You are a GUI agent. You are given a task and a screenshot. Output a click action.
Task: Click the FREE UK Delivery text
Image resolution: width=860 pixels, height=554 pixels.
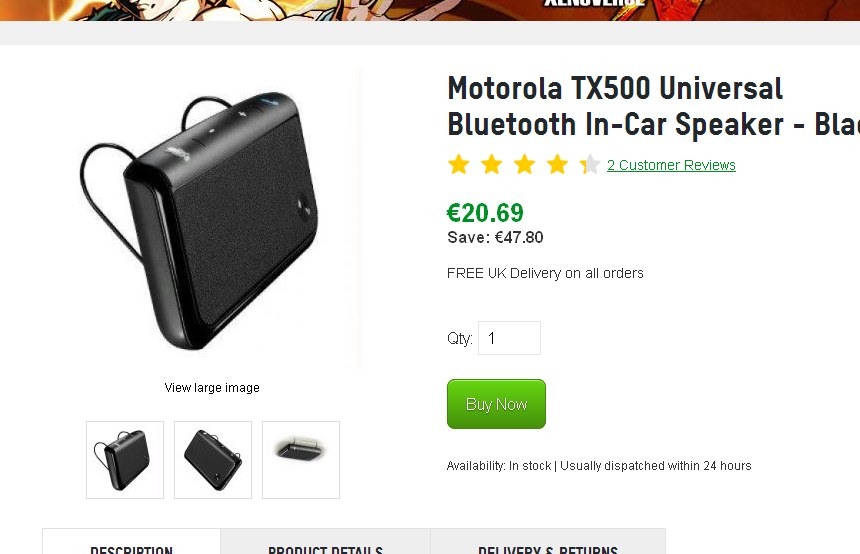pyautogui.click(x=545, y=273)
